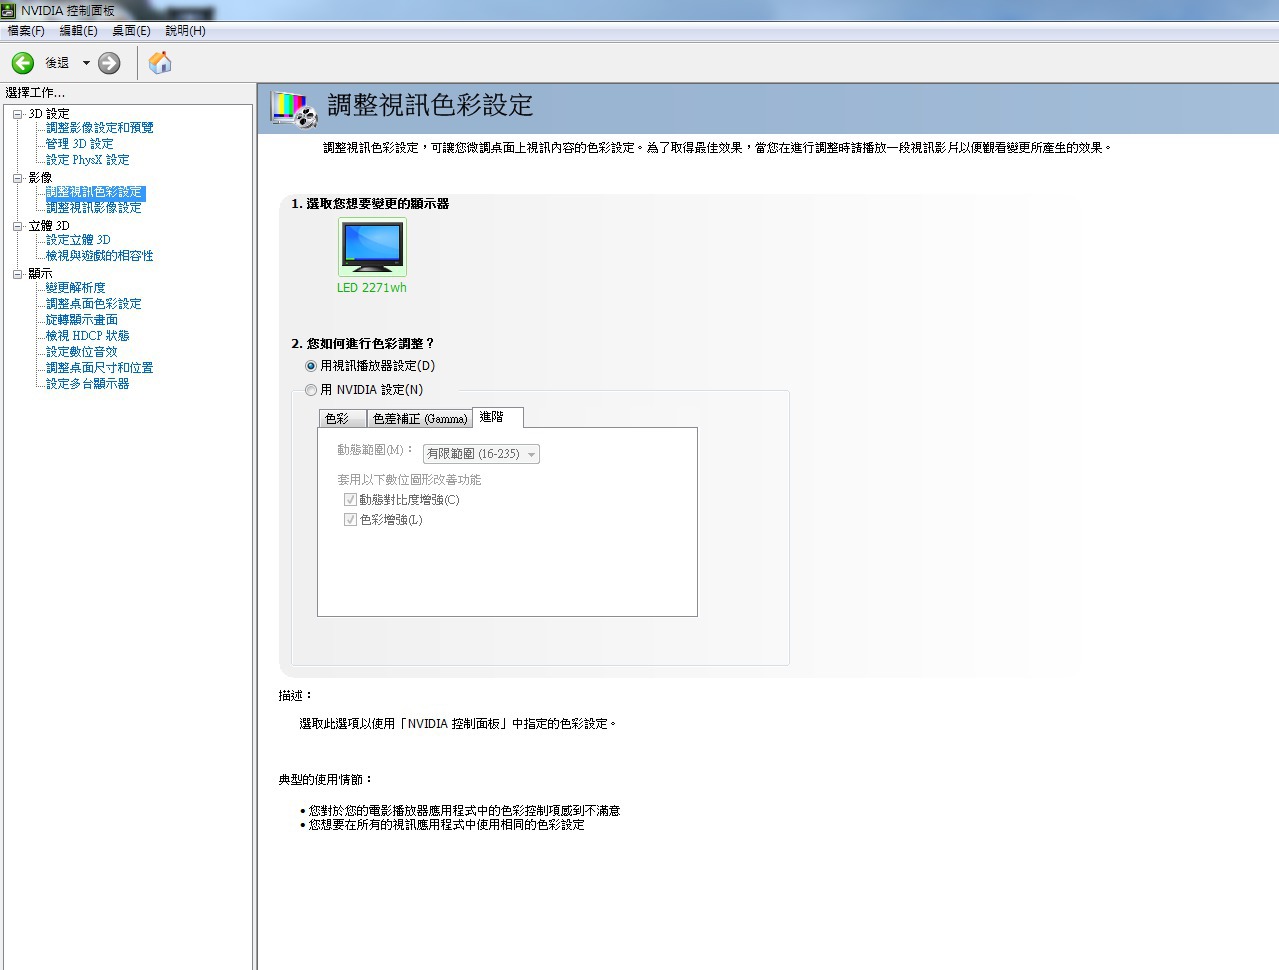Click the NVIDIA icon in title bar
The height and width of the screenshot is (970, 1279).
(x=10, y=10)
